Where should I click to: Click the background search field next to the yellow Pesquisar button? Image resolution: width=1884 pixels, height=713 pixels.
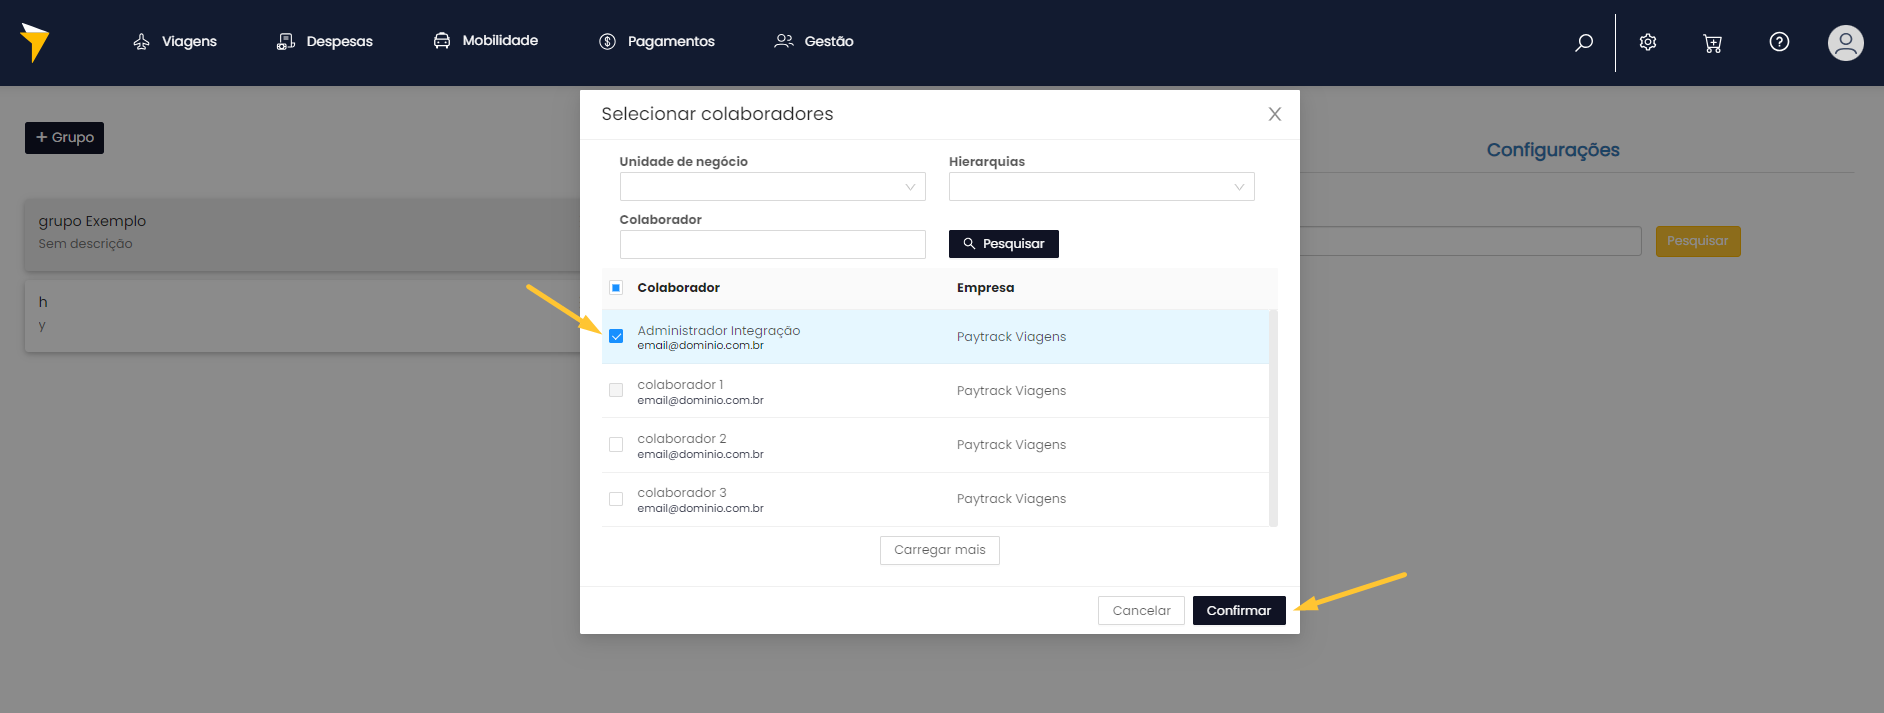(x=1471, y=241)
